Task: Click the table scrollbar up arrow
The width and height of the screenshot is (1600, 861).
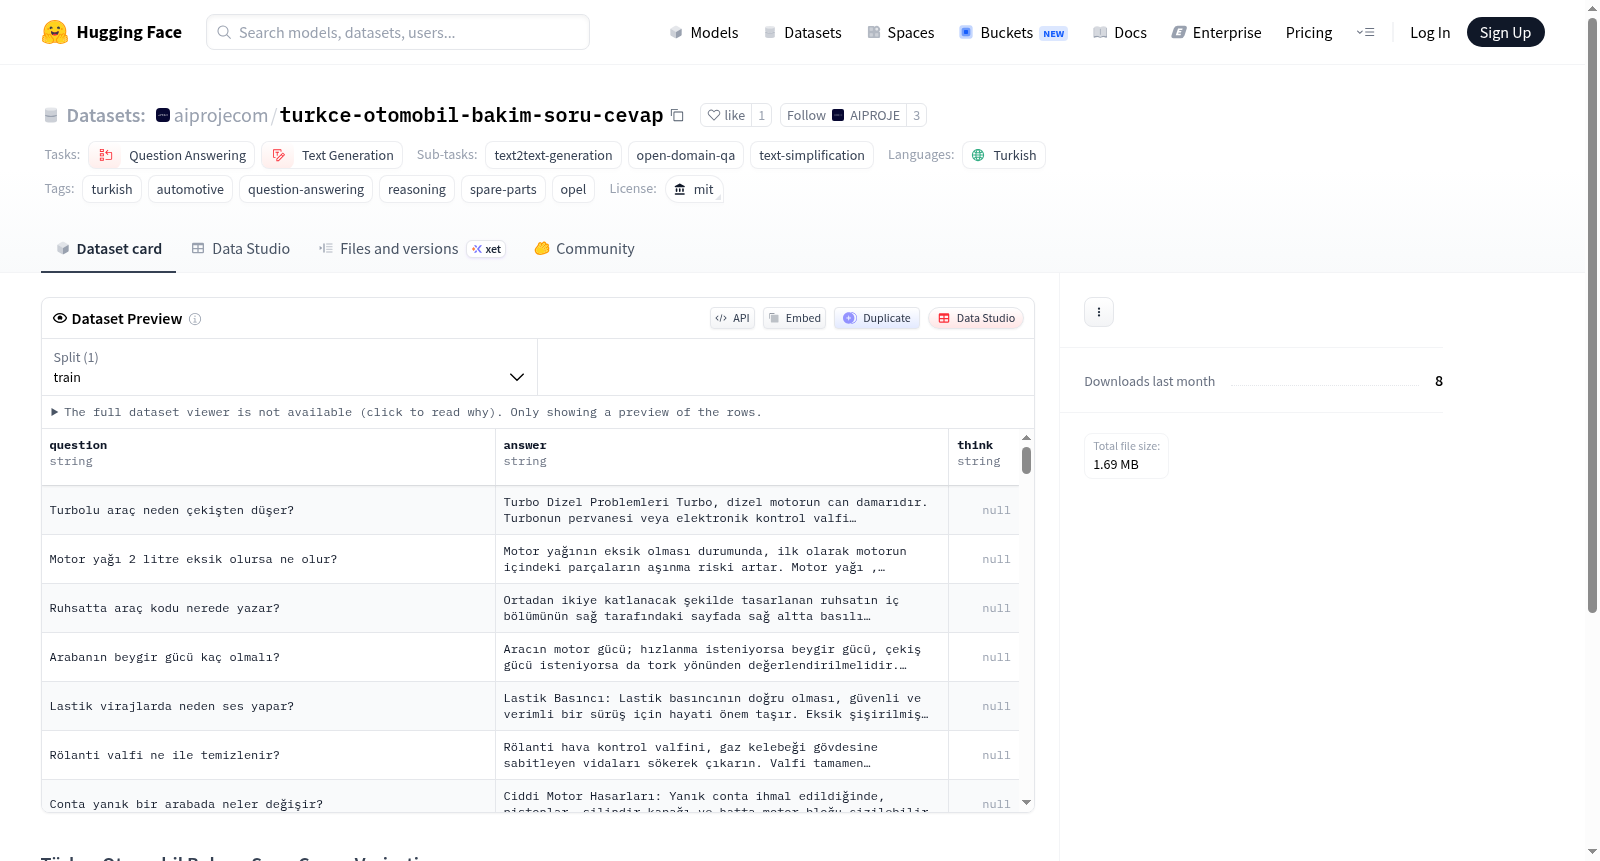Action: click(1026, 438)
